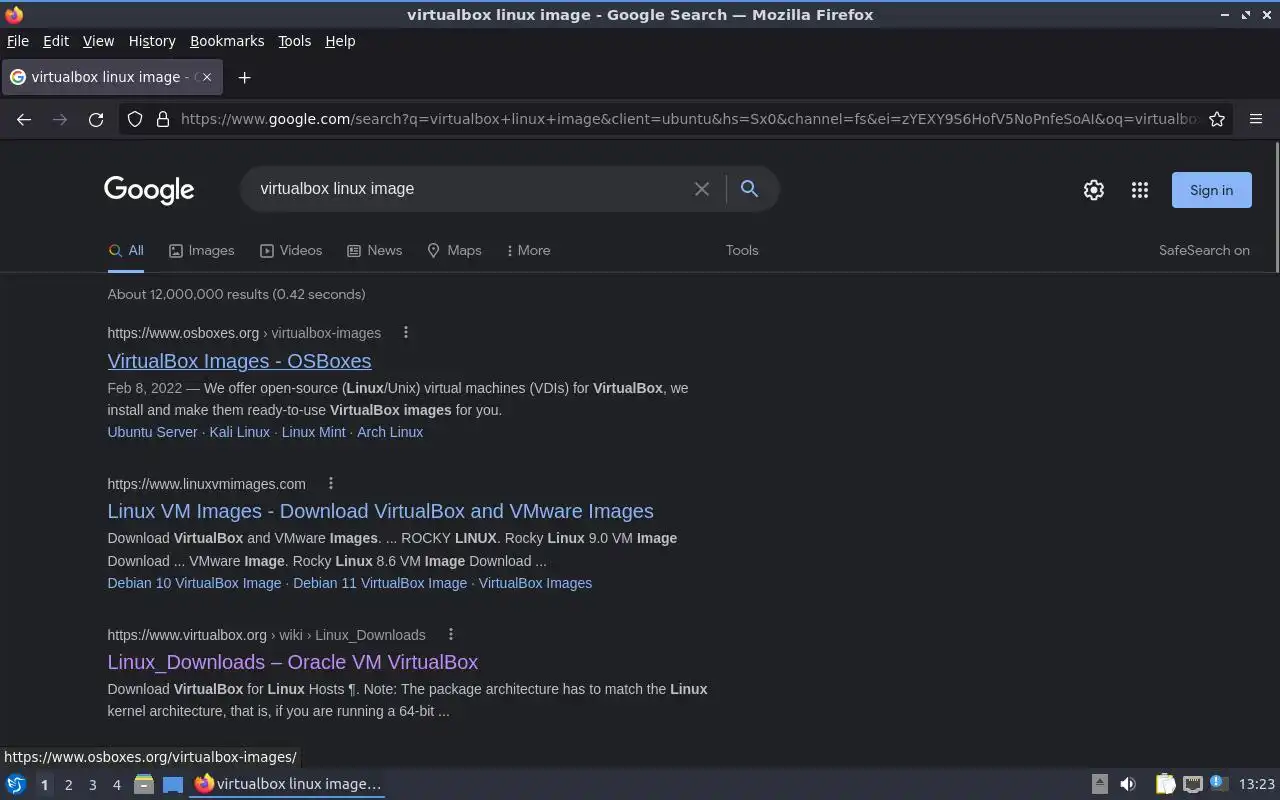Go back with the browser back arrow
1280x800 pixels.
24,119
